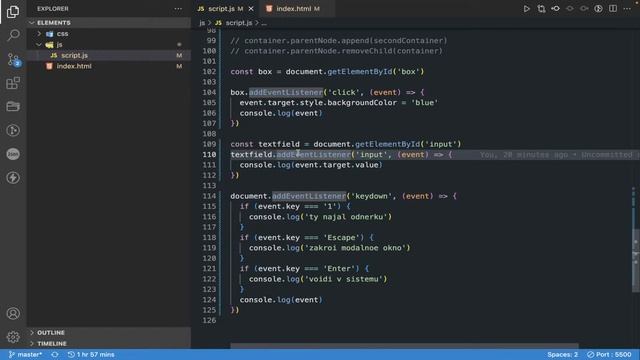
Task: Click 'zakroi modalnoe okno' string
Action: point(356,248)
